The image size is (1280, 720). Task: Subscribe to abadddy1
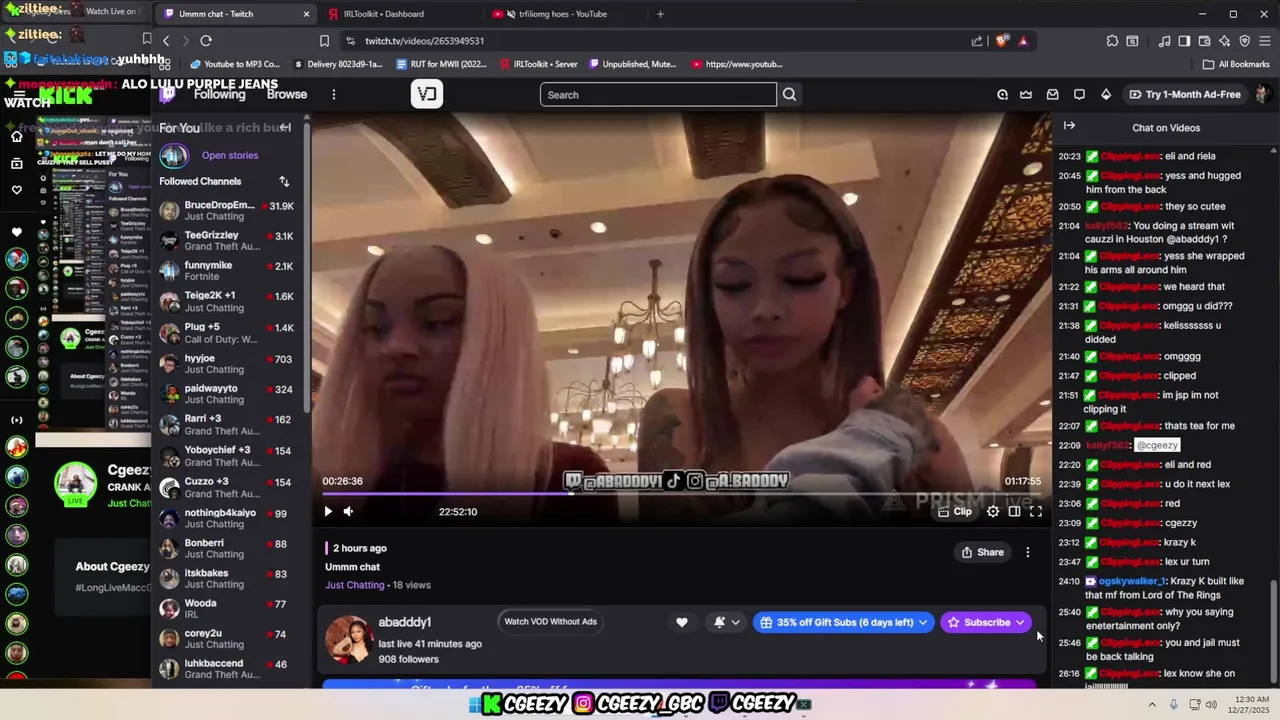click(x=986, y=622)
